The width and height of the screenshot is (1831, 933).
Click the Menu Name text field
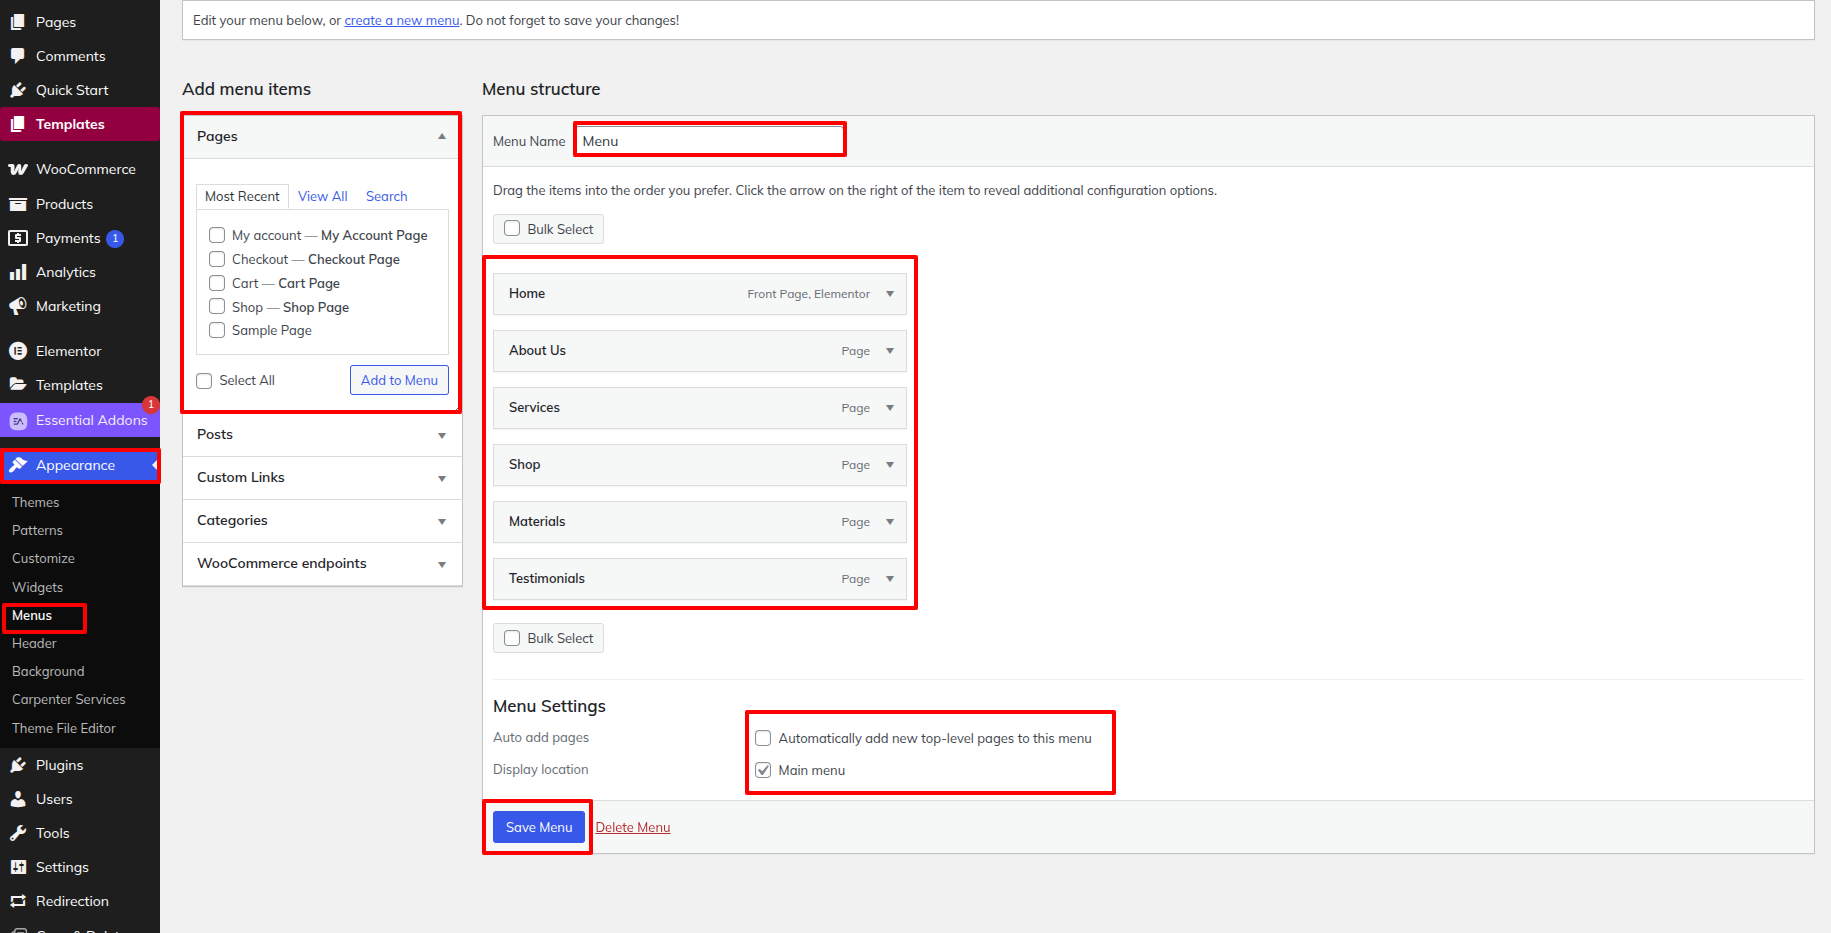point(710,141)
